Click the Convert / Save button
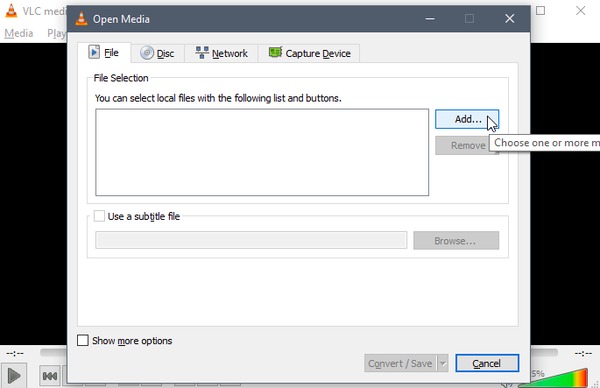 pos(401,364)
